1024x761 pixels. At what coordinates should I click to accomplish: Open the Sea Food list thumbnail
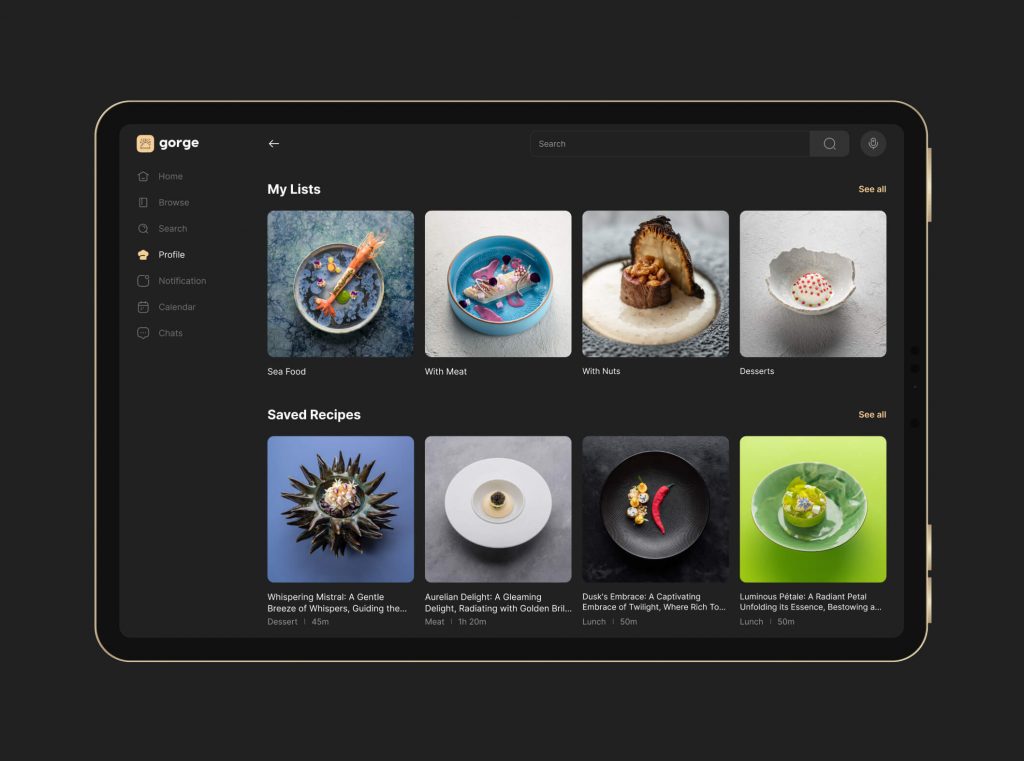click(340, 283)
